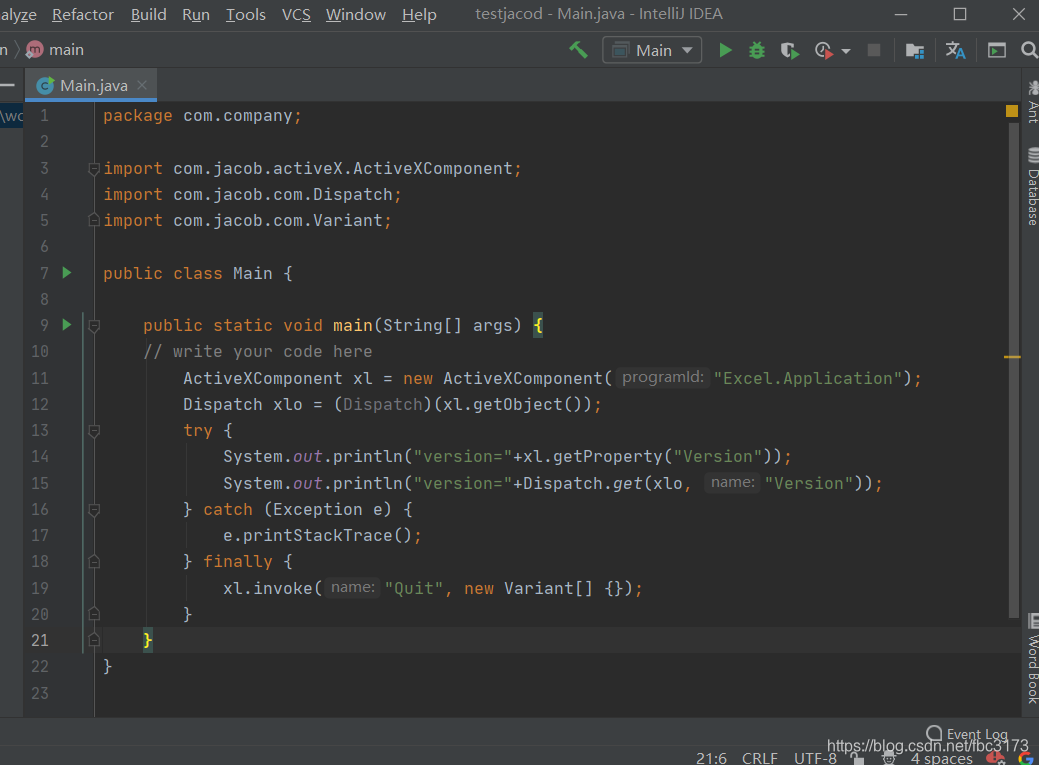Screen dimensions: 1039x765
Task: Click the "Quit" string on line 19
Action: point(414,589)
